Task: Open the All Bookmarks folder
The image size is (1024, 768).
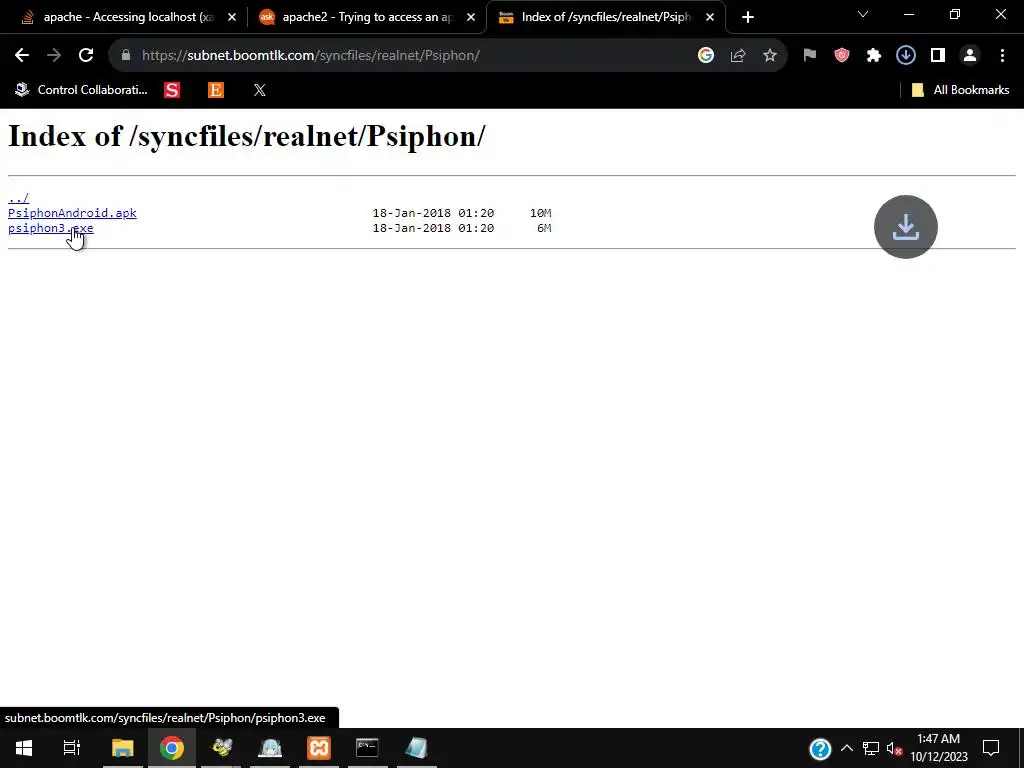Action: pyautogui.click(x=960, y=90)
